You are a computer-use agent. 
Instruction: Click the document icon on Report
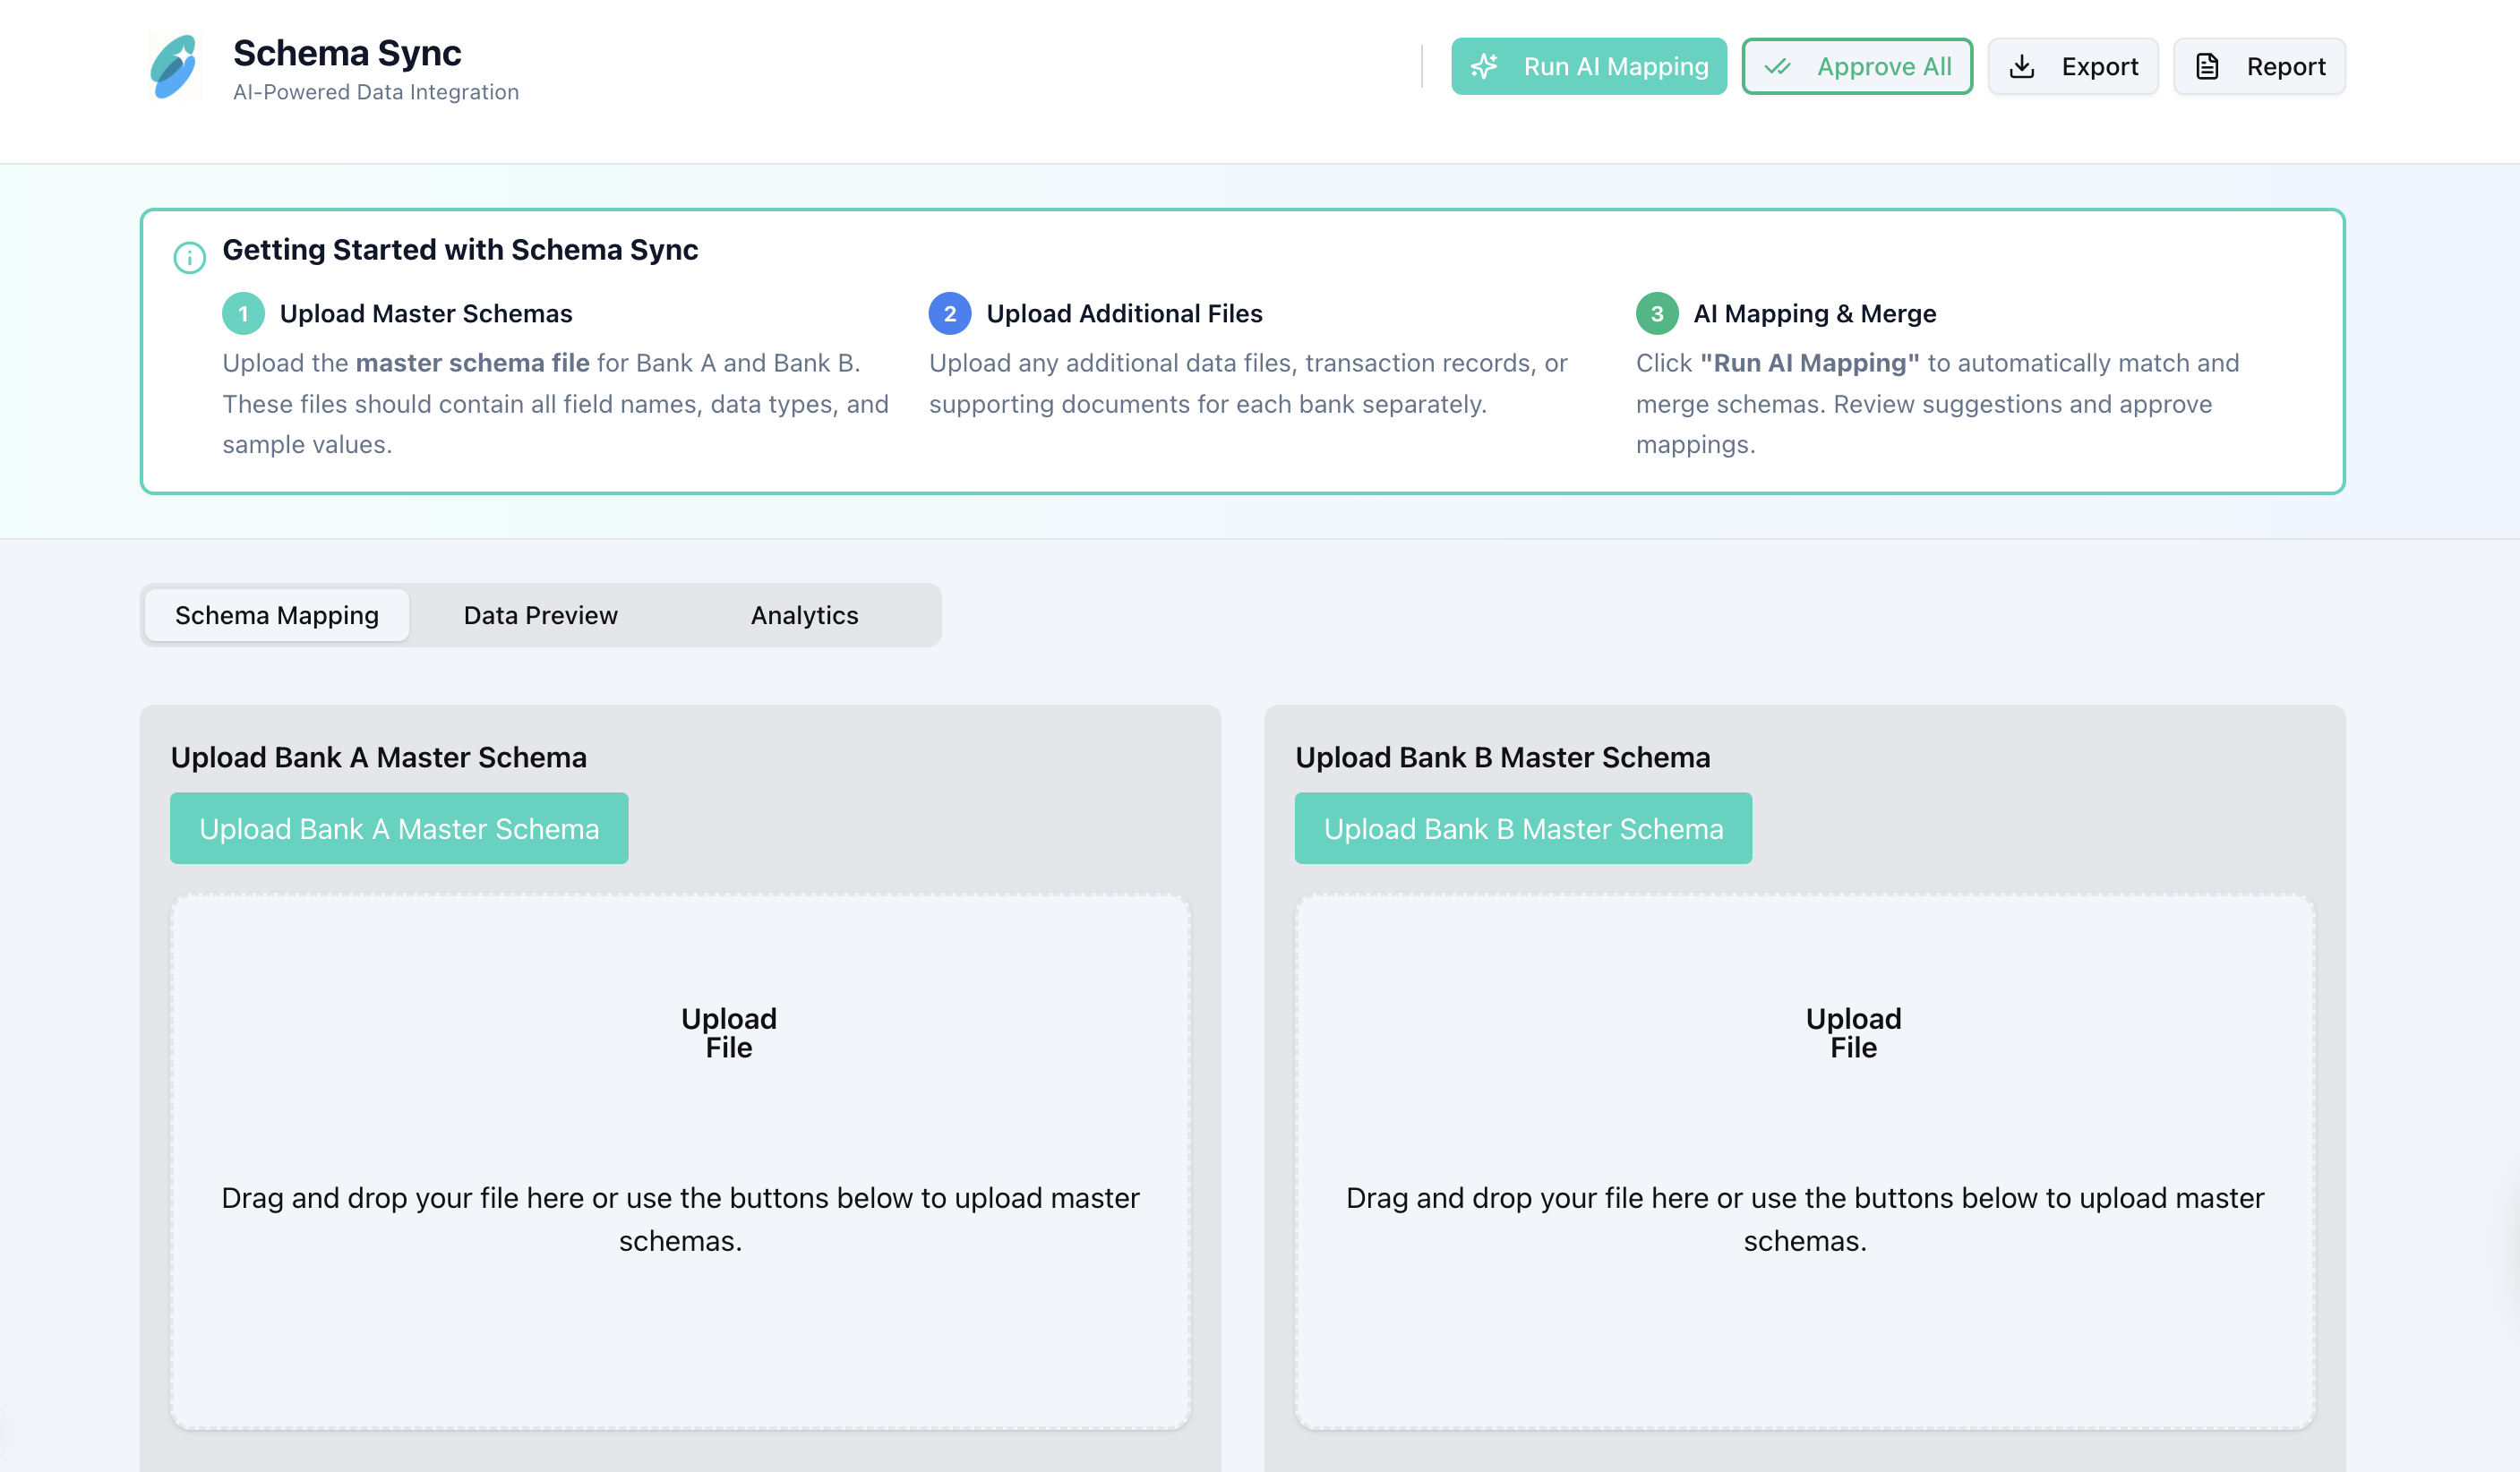pyautogui.click(x=2207, y=67)
